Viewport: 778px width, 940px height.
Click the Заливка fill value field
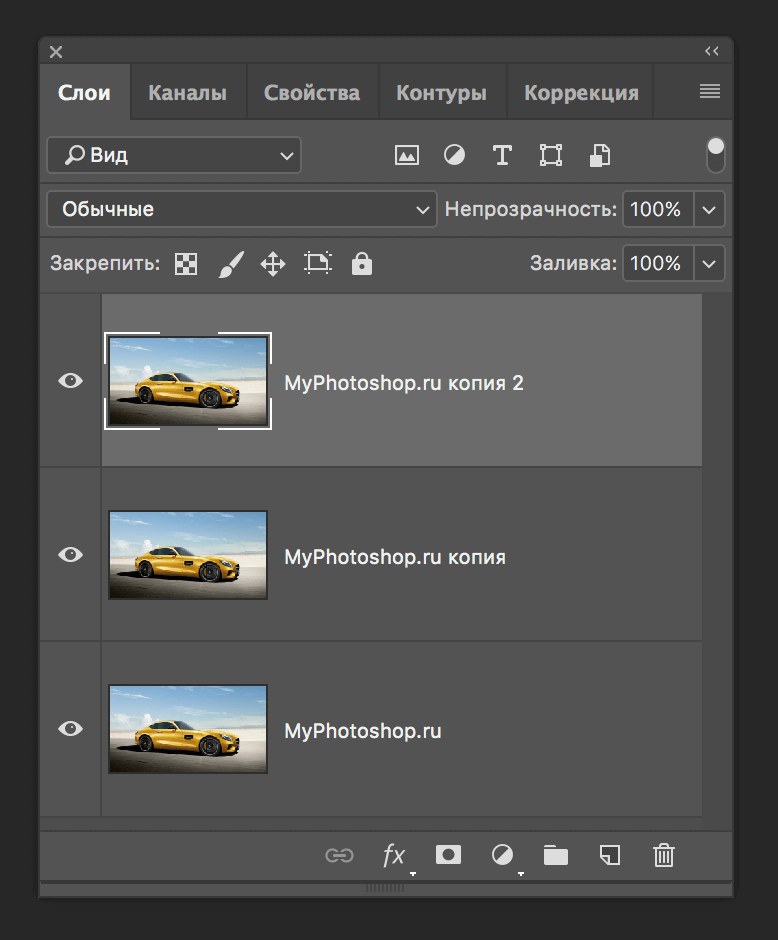click(656, 264)
